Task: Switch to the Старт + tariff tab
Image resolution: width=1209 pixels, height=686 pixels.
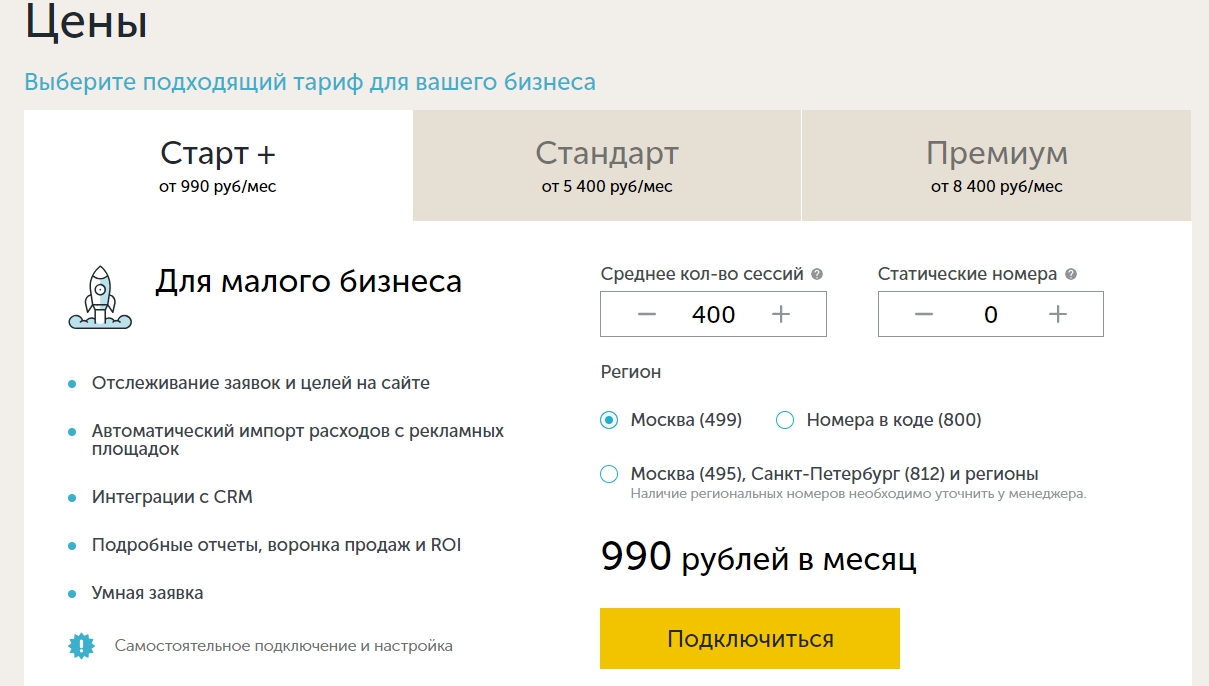Action: 218,166
